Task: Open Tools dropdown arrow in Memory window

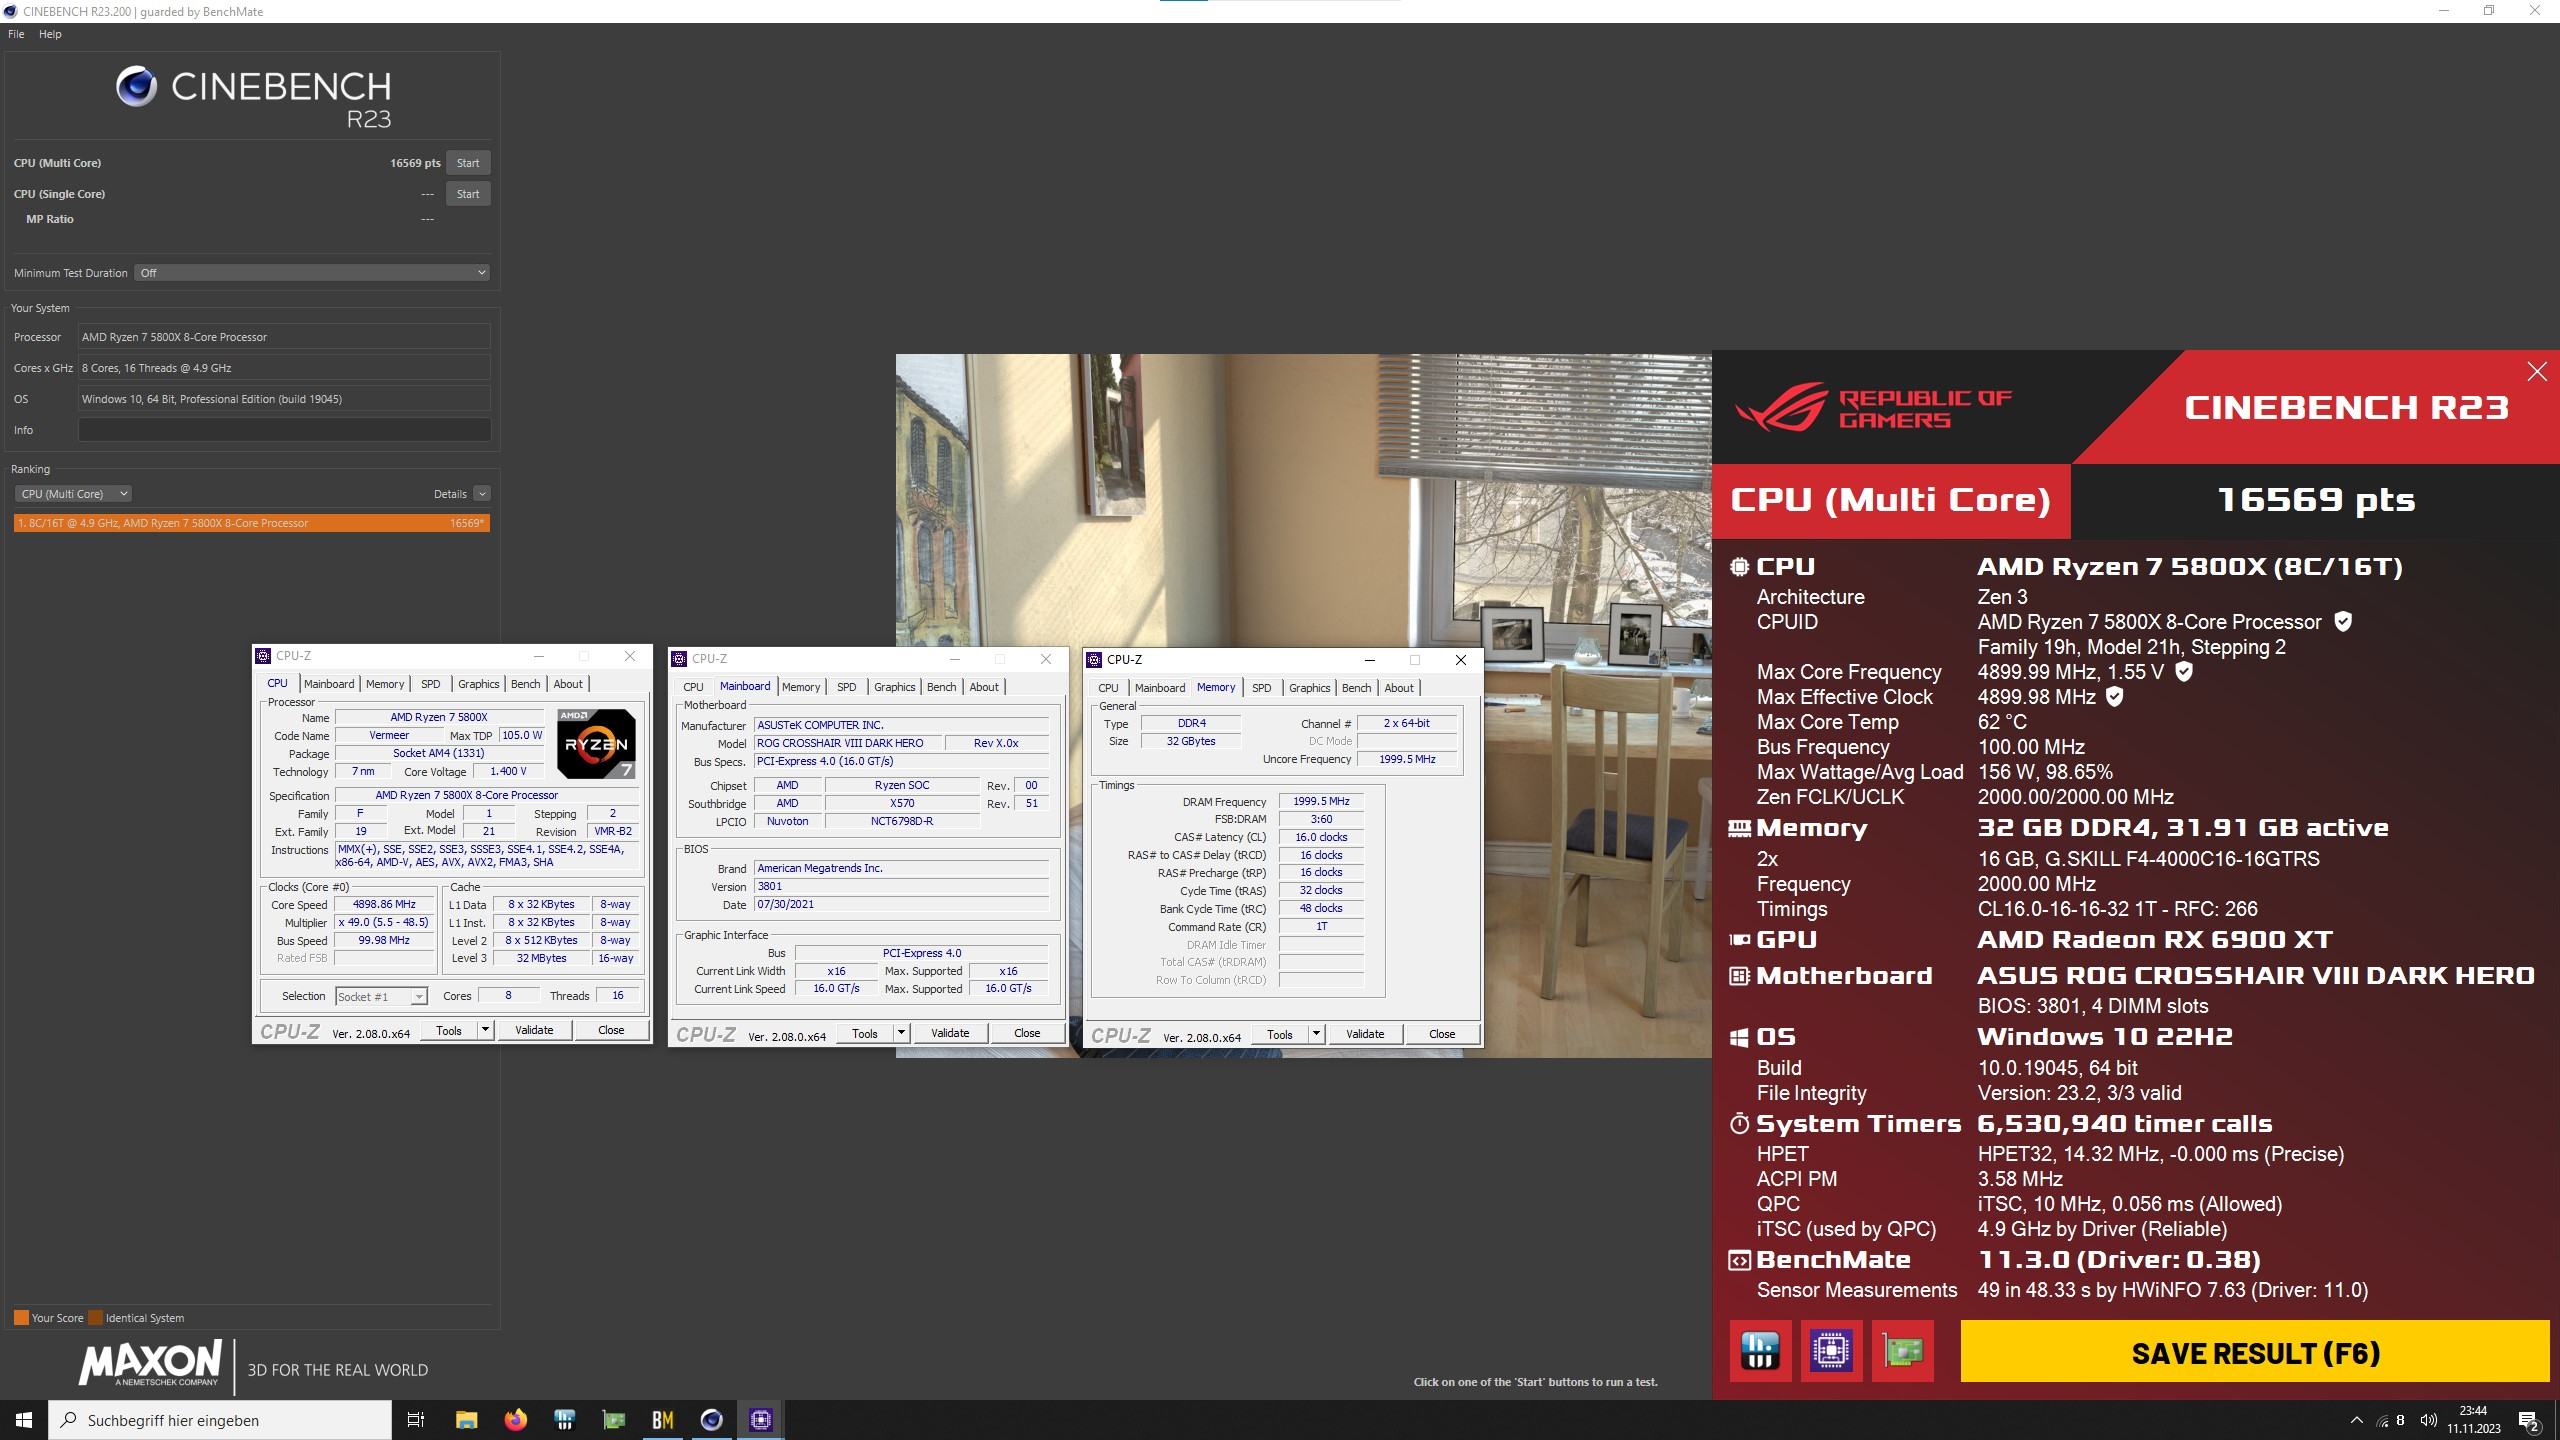Action: (1316, 1034)
